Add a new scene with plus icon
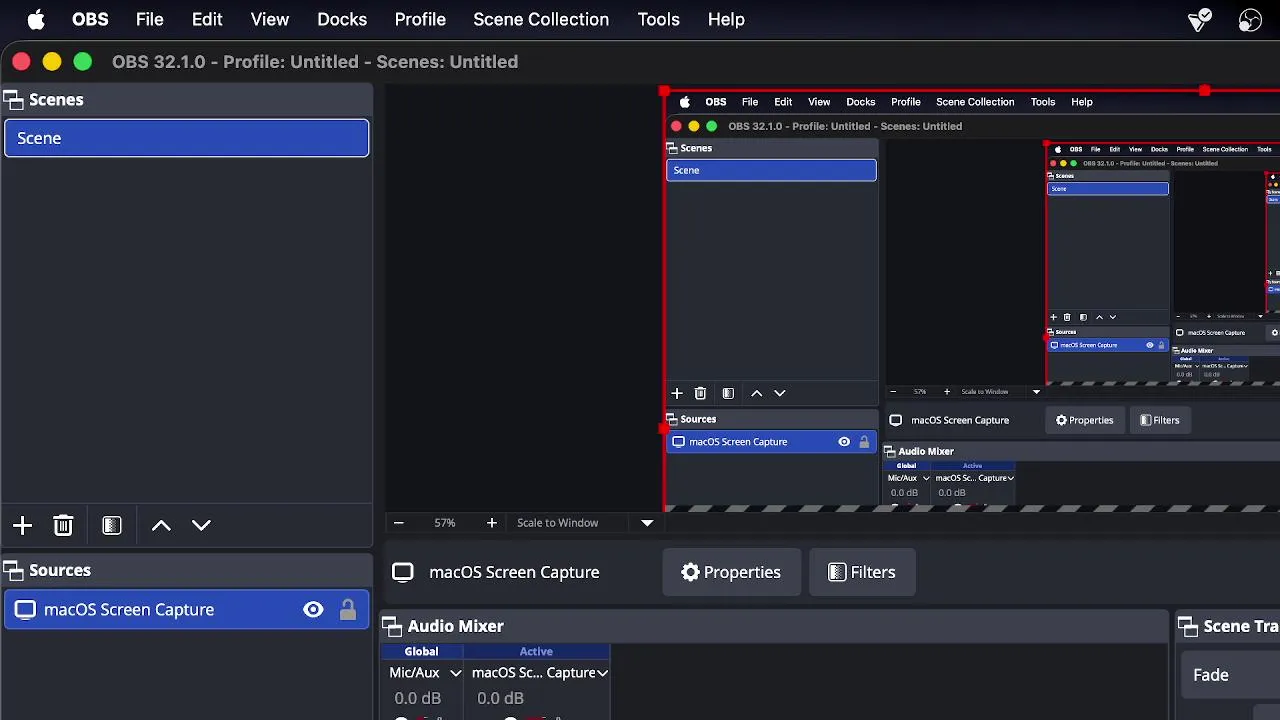The width and height of the screenshot is (1280, 720). (22, 525)
